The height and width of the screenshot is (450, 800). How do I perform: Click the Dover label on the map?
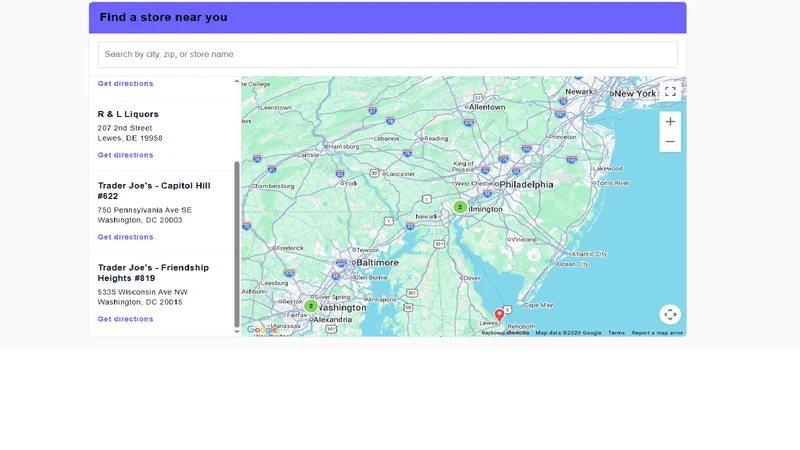pyautogui.click(x=472, y=279)
